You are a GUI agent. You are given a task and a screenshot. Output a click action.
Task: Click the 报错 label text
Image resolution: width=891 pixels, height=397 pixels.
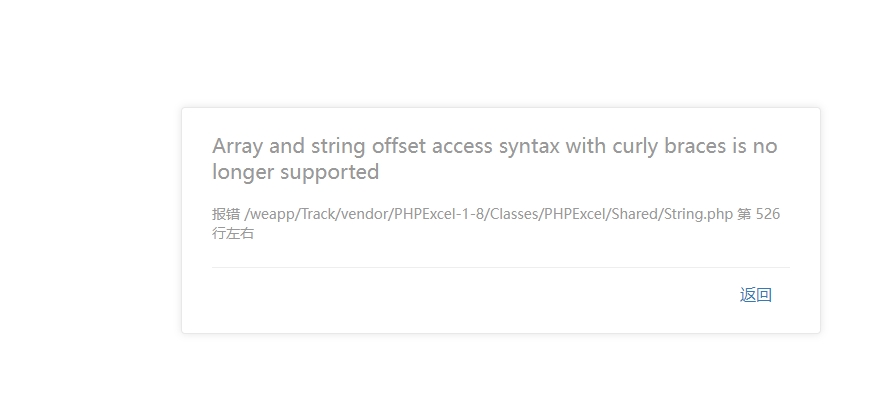point(226,214)
